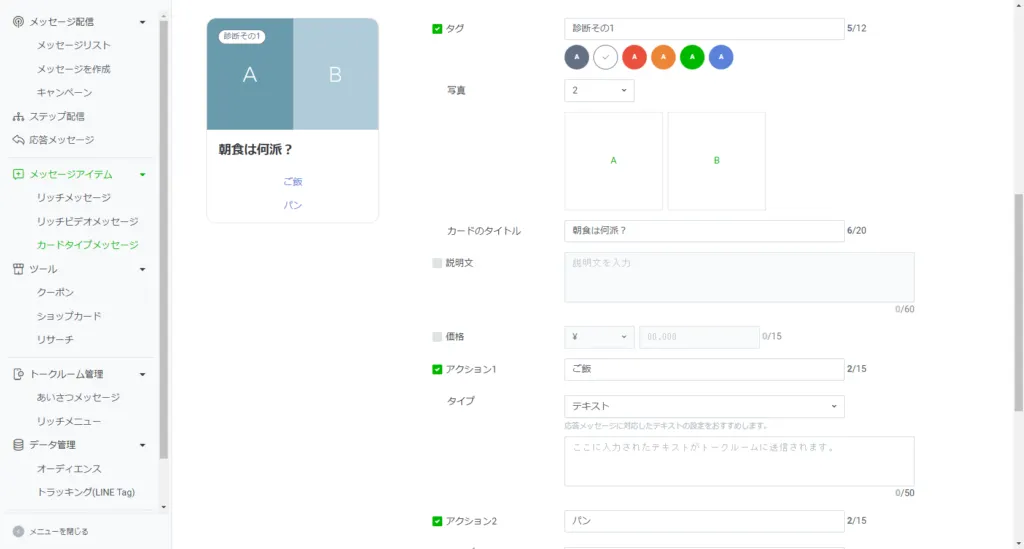This screenshot has width=1024, height=549.
Task: Click the step delivery icon
Action: coord(18,116)
